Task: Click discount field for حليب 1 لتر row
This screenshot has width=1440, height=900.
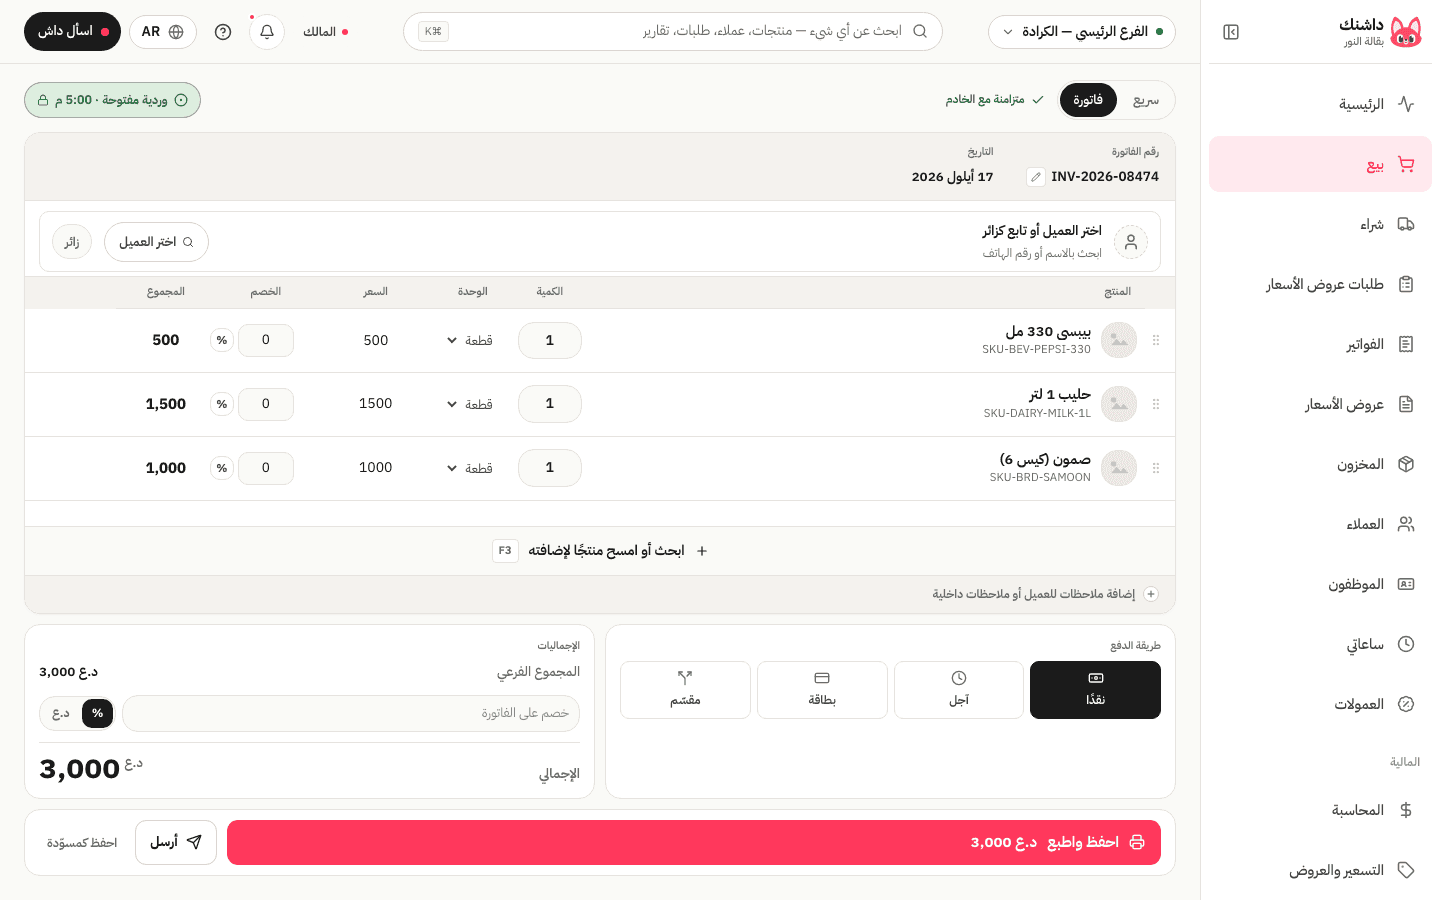Action: tap(266, 404)
